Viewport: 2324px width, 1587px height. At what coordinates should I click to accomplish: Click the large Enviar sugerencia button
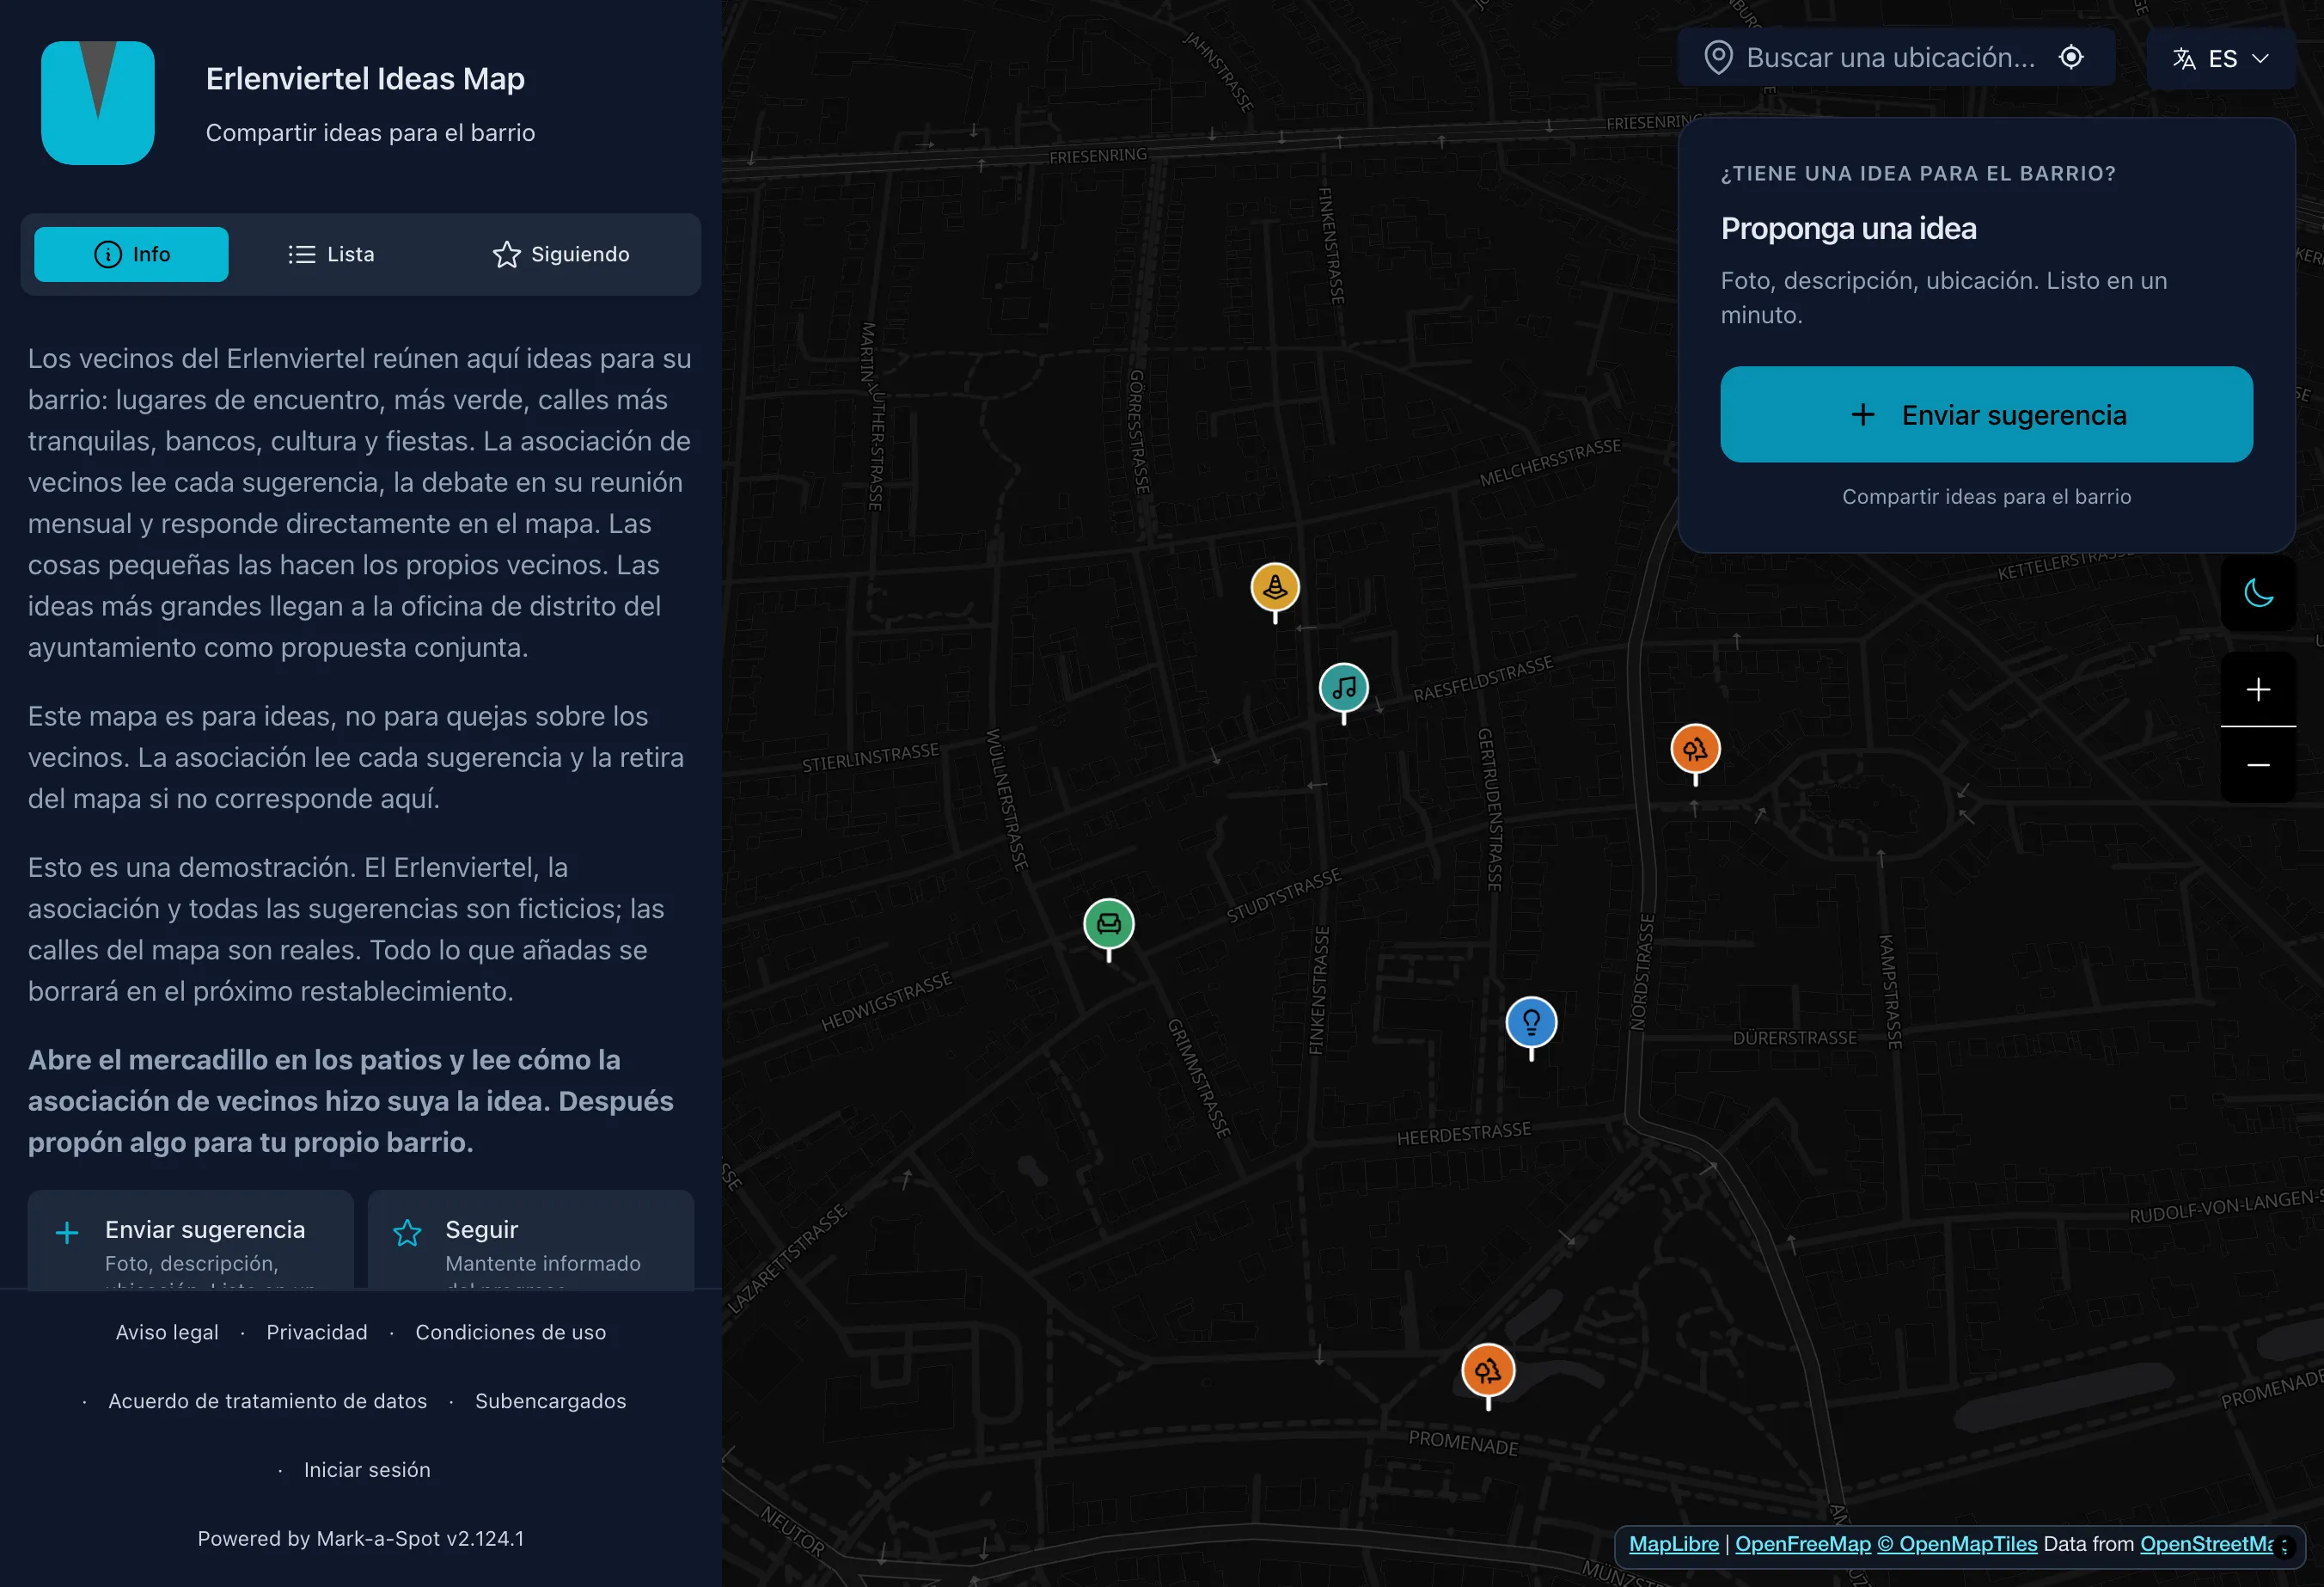coord(1986,414)
